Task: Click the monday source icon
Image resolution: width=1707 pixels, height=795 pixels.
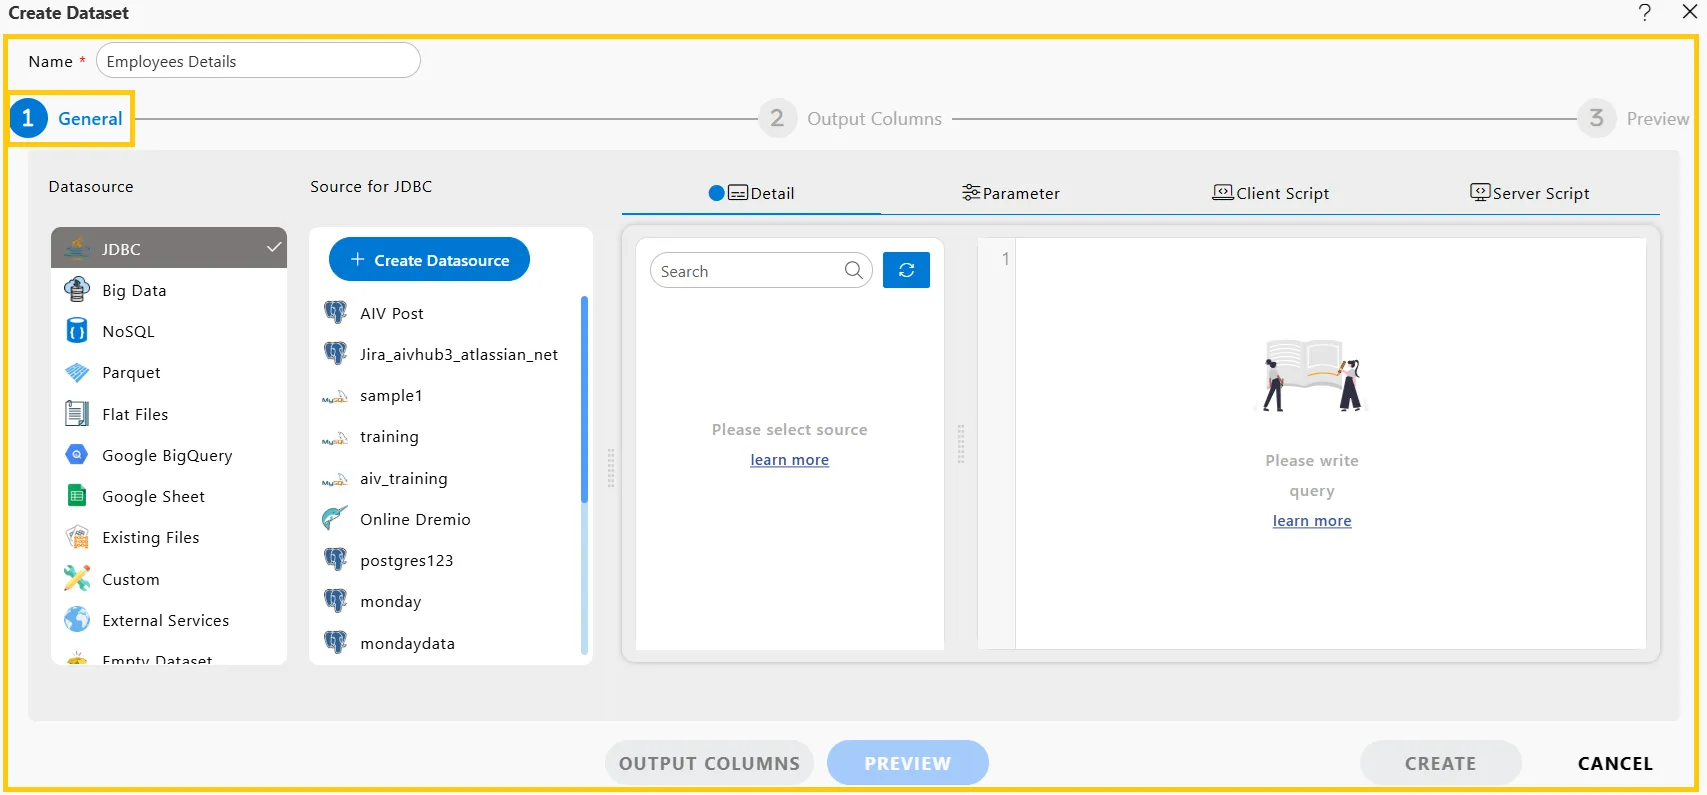Action: pyautogui.click(x=335, y=601)
